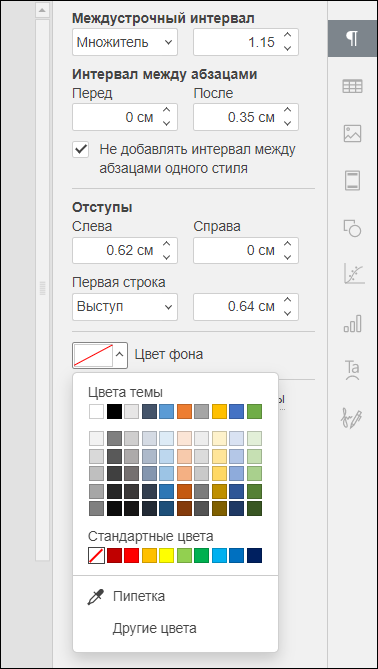Open Paragraph settings sidebar icon
This screenshot has height=669, width=378.
click(x=352, y=39)
